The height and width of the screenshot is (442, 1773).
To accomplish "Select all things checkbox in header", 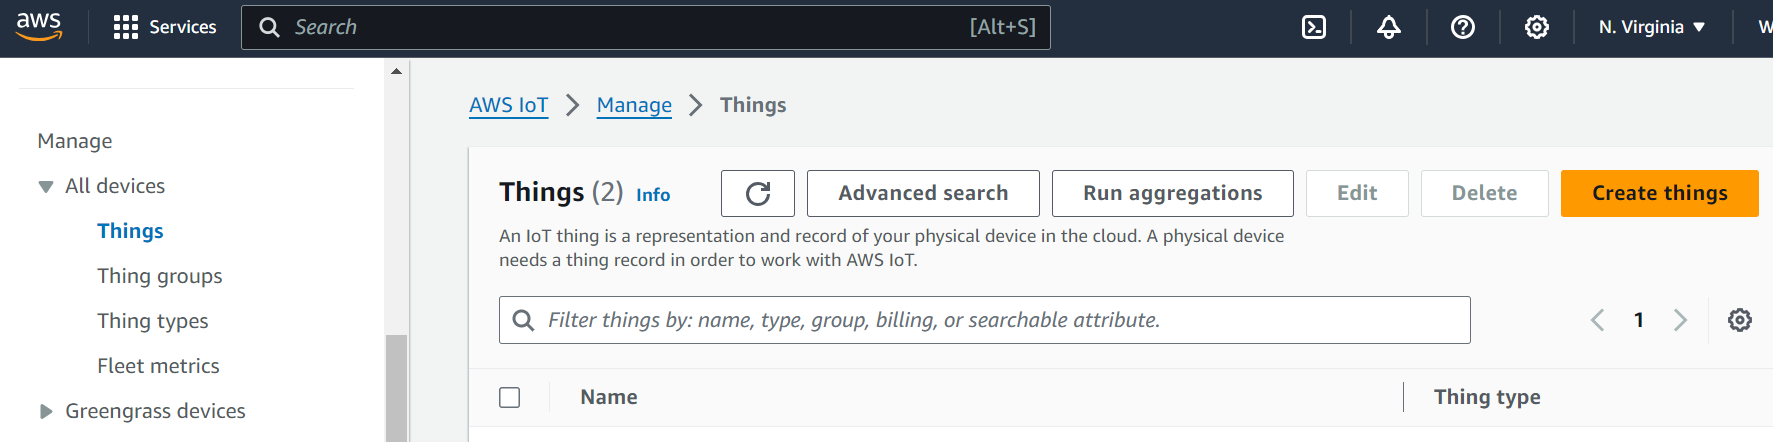I will [510, 397].
